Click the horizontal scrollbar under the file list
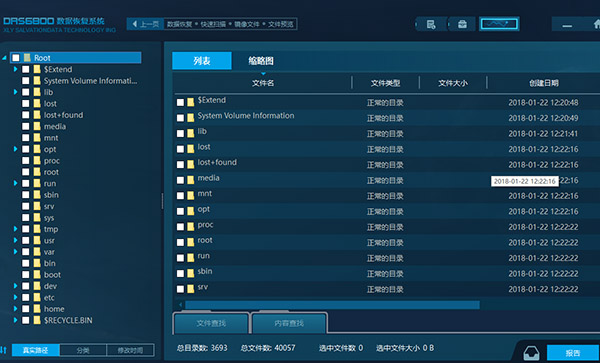The width and height of the screenshot is (600, 363). point(332,305)
